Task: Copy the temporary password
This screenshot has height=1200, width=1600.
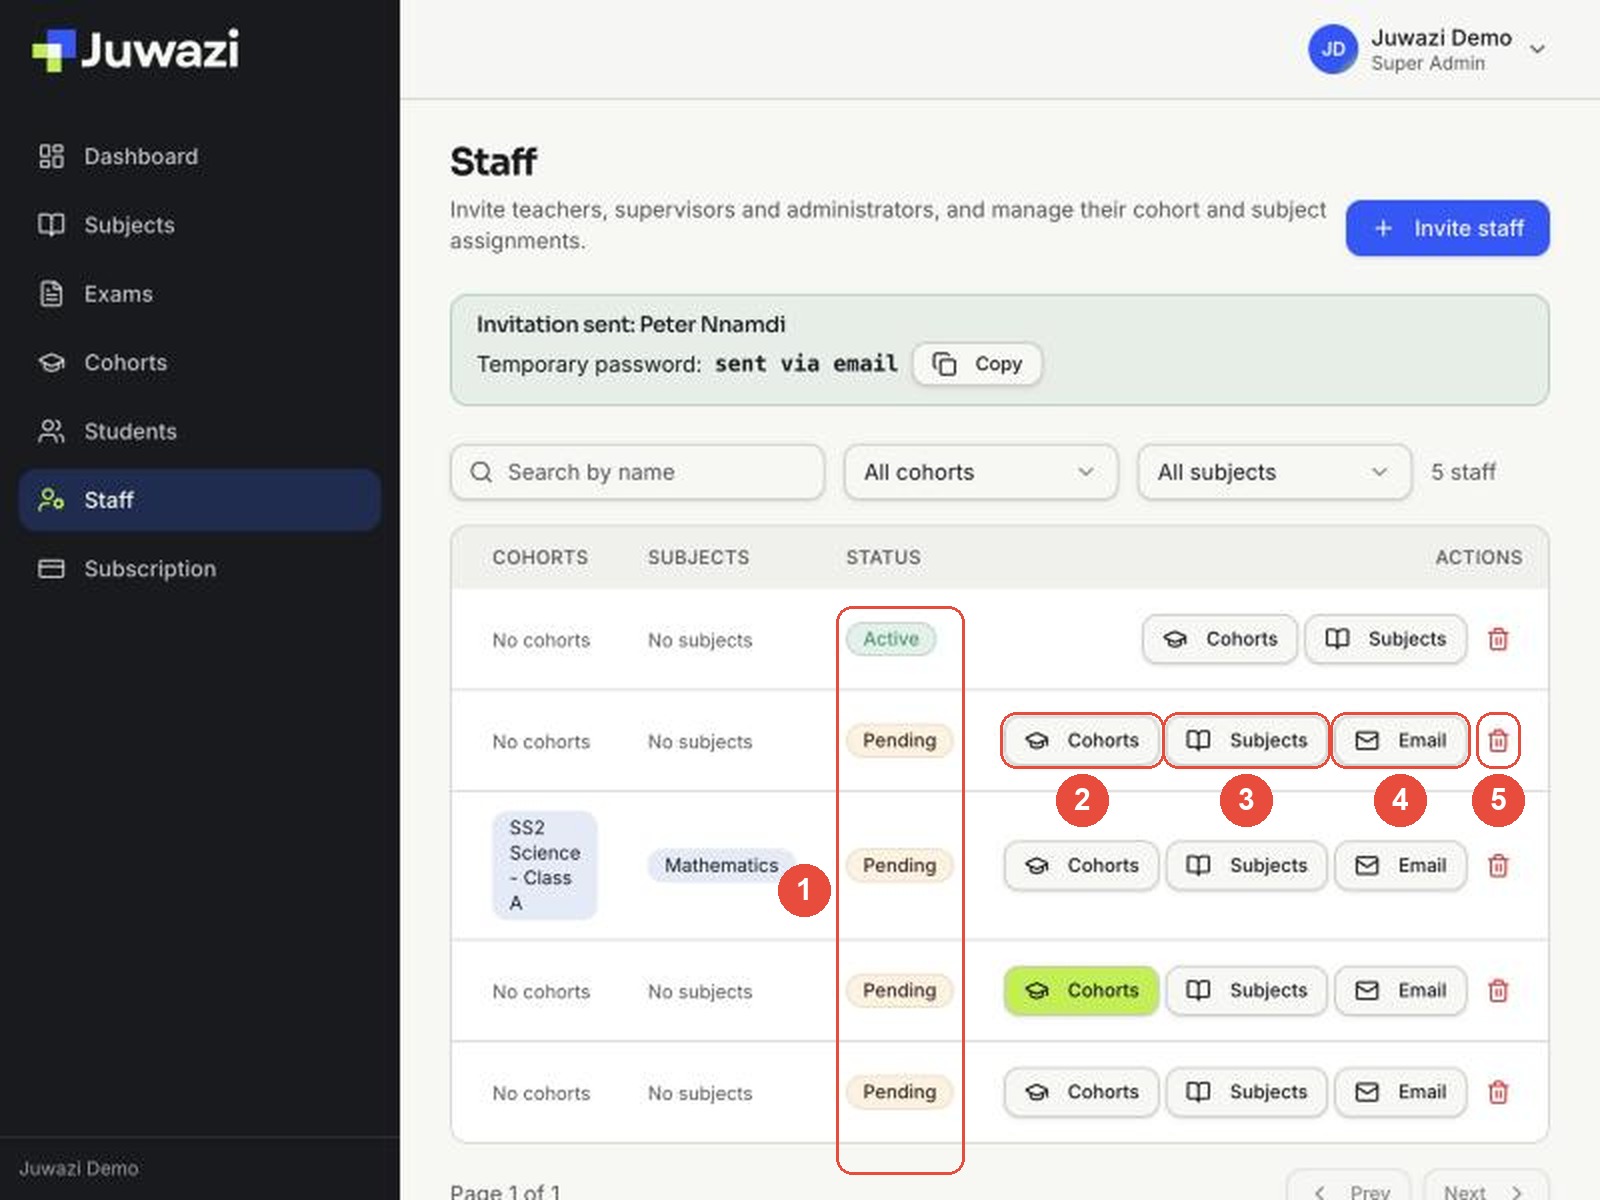Action: (977, 364)
